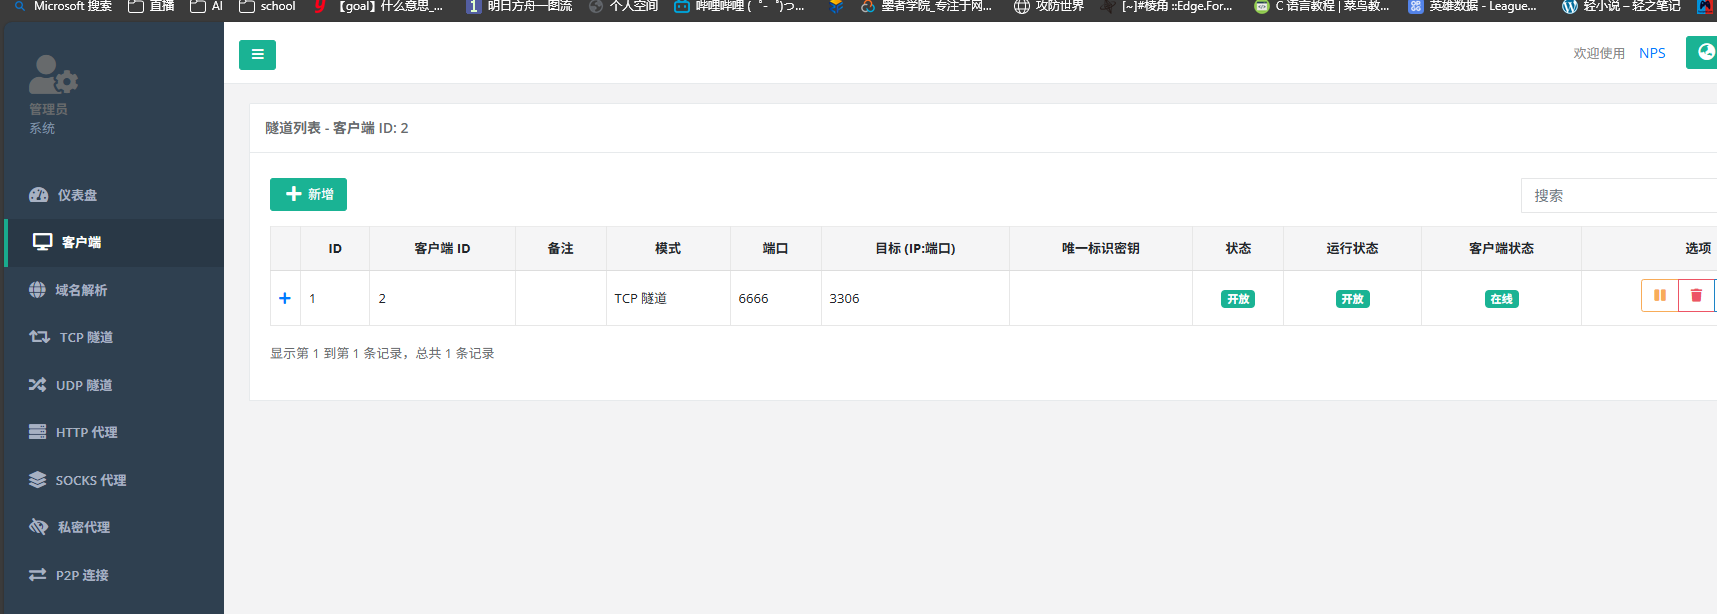Viewport: 1717px width, 614px height.
Task: Click the 开放 badge in 状态 column
Action: 1238,299
